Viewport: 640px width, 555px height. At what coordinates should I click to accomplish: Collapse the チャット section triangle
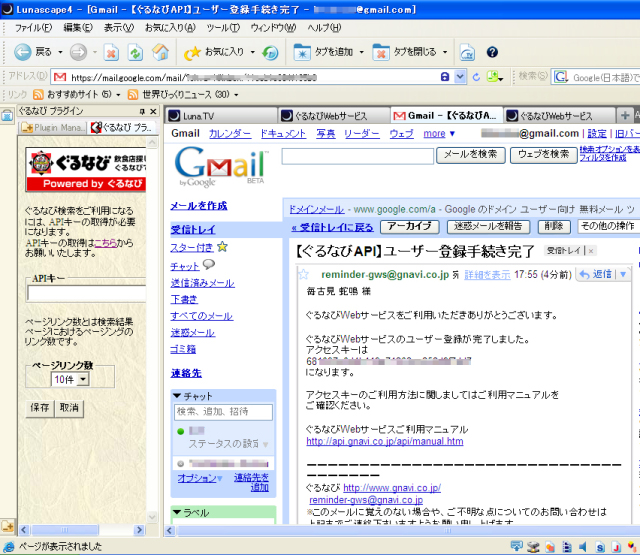pyautogui.click(x=177, y=396)
